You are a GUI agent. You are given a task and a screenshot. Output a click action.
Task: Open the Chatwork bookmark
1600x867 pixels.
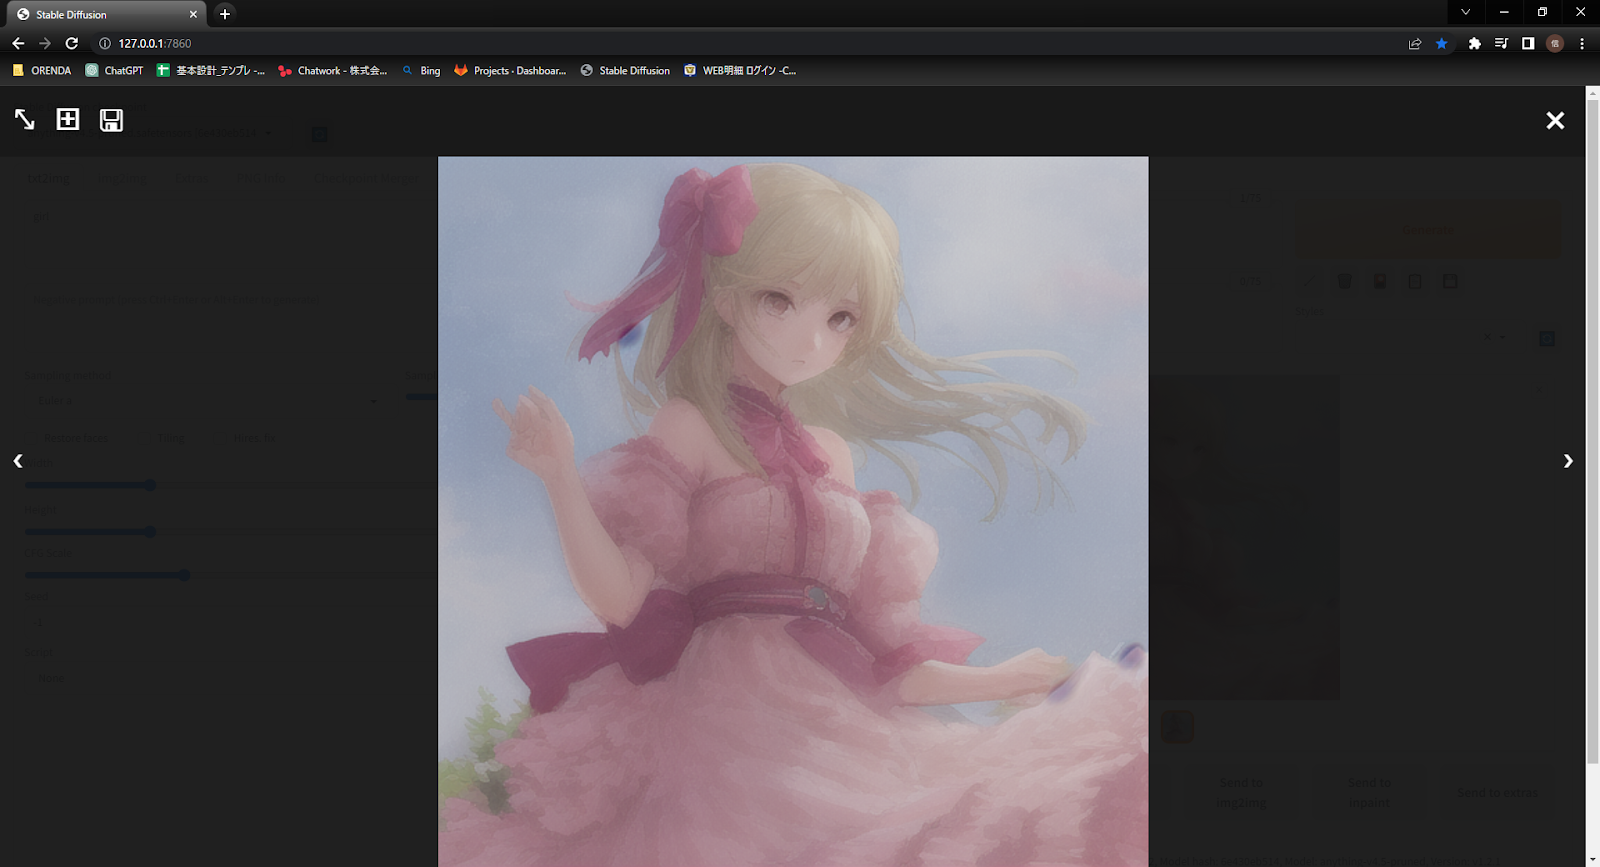pyautogui.click(x=333, y=70)
